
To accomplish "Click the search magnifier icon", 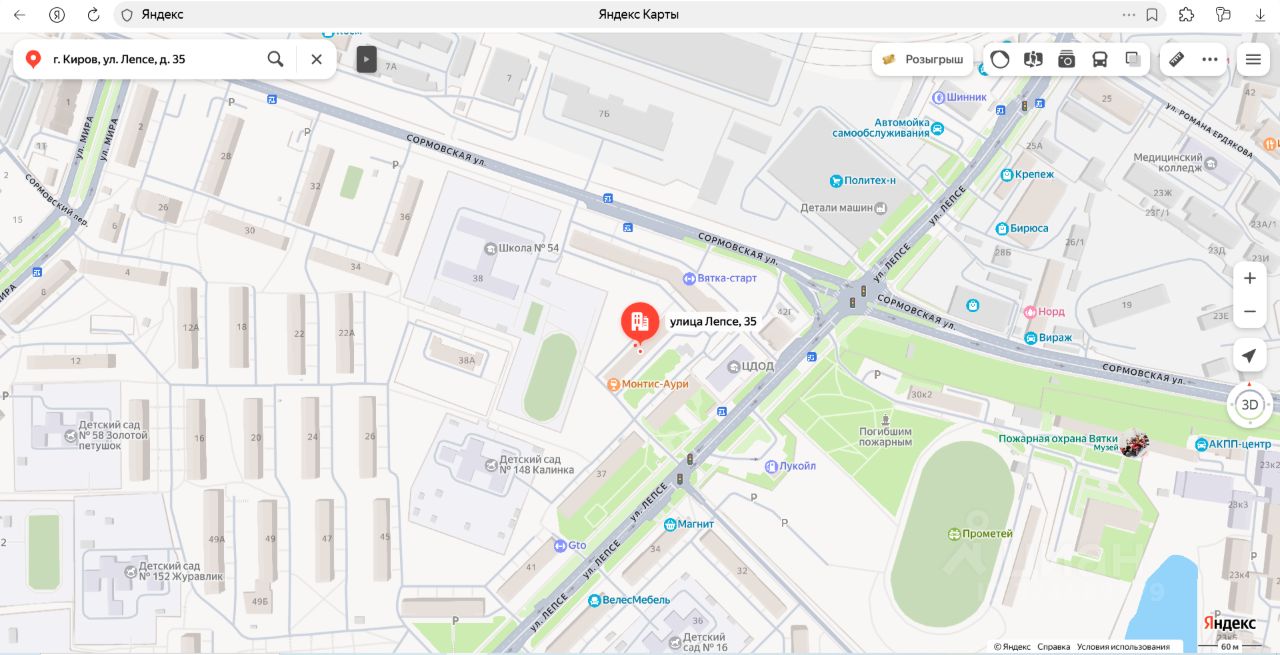I will [275, 59].
